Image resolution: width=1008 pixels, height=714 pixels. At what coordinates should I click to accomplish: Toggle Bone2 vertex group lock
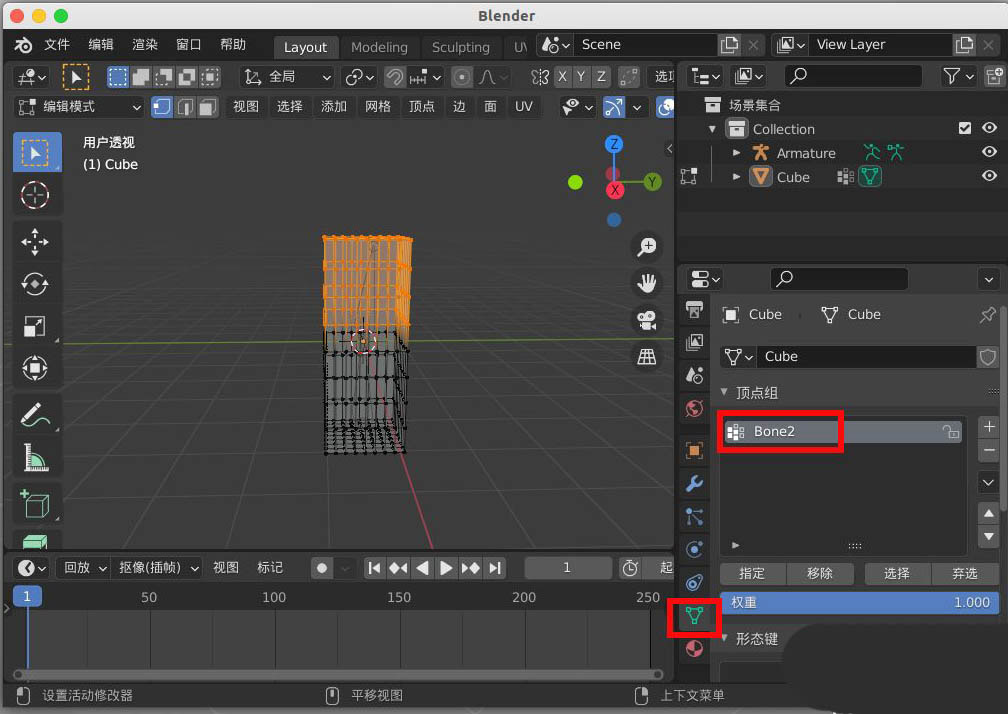point(951,431)
